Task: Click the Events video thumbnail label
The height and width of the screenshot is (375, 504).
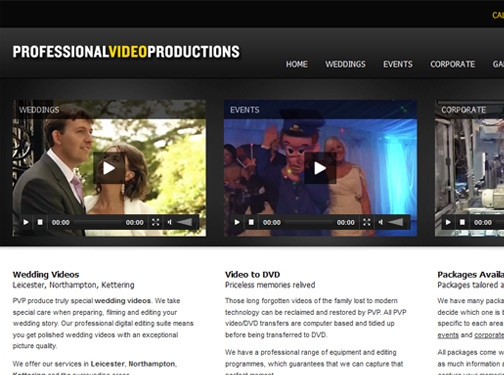Action: click(x=245, y=110)
